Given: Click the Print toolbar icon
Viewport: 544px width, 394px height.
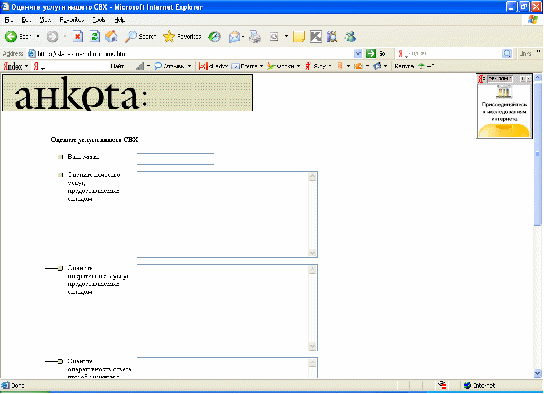Looking at the screenshot, I should (255, 37).
